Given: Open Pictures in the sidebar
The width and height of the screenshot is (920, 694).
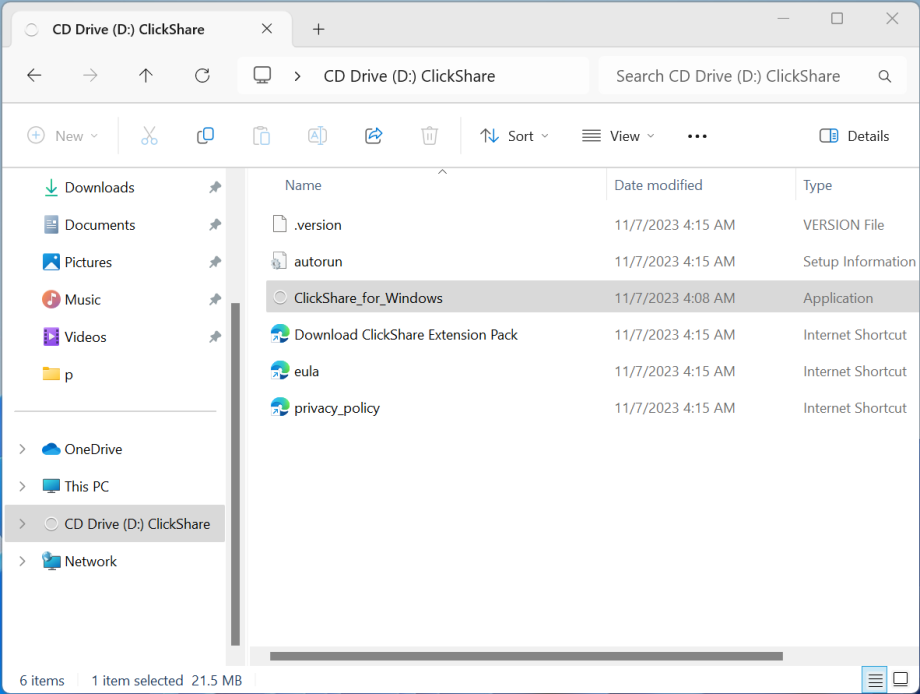Looking at the screenshot, I should [88, 262].
